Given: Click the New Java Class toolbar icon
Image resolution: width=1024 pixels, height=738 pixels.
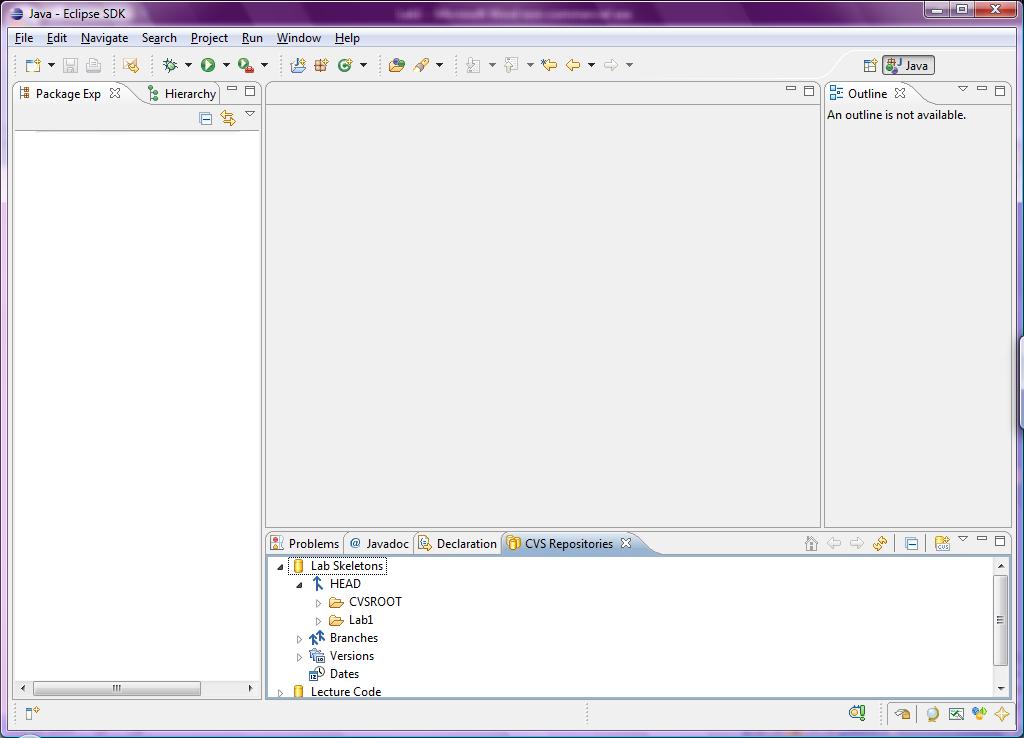Looking at the screenshot, I should (345, 65).
